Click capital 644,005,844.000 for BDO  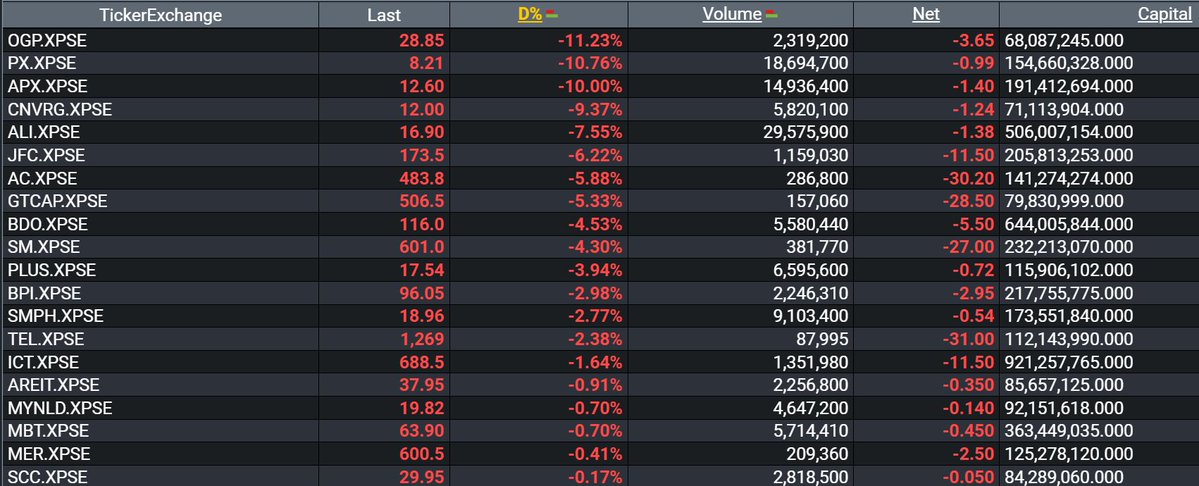pyautogui.click(x=1069, y=224)
